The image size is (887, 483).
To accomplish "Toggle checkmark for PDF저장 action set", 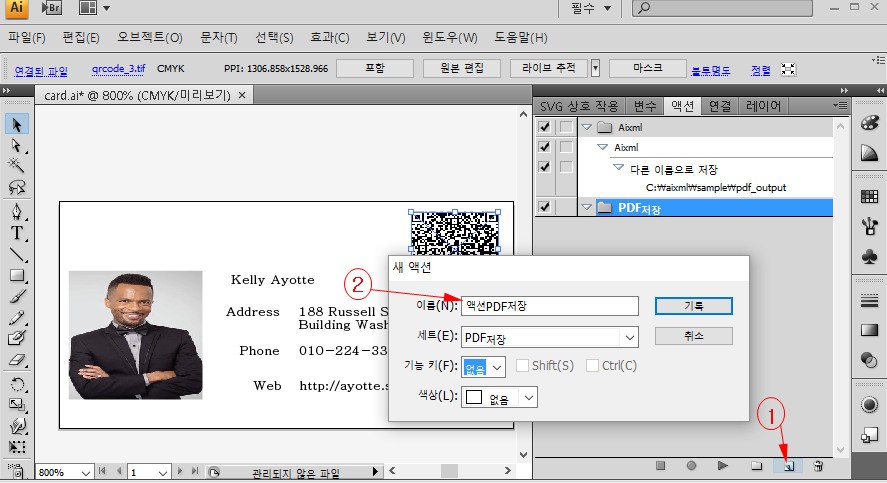I will [544, 208].
